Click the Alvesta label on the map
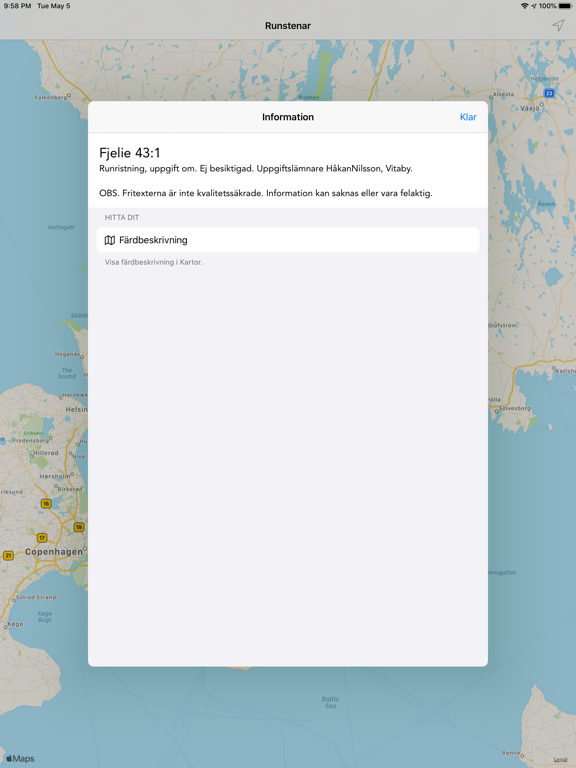 504,94
